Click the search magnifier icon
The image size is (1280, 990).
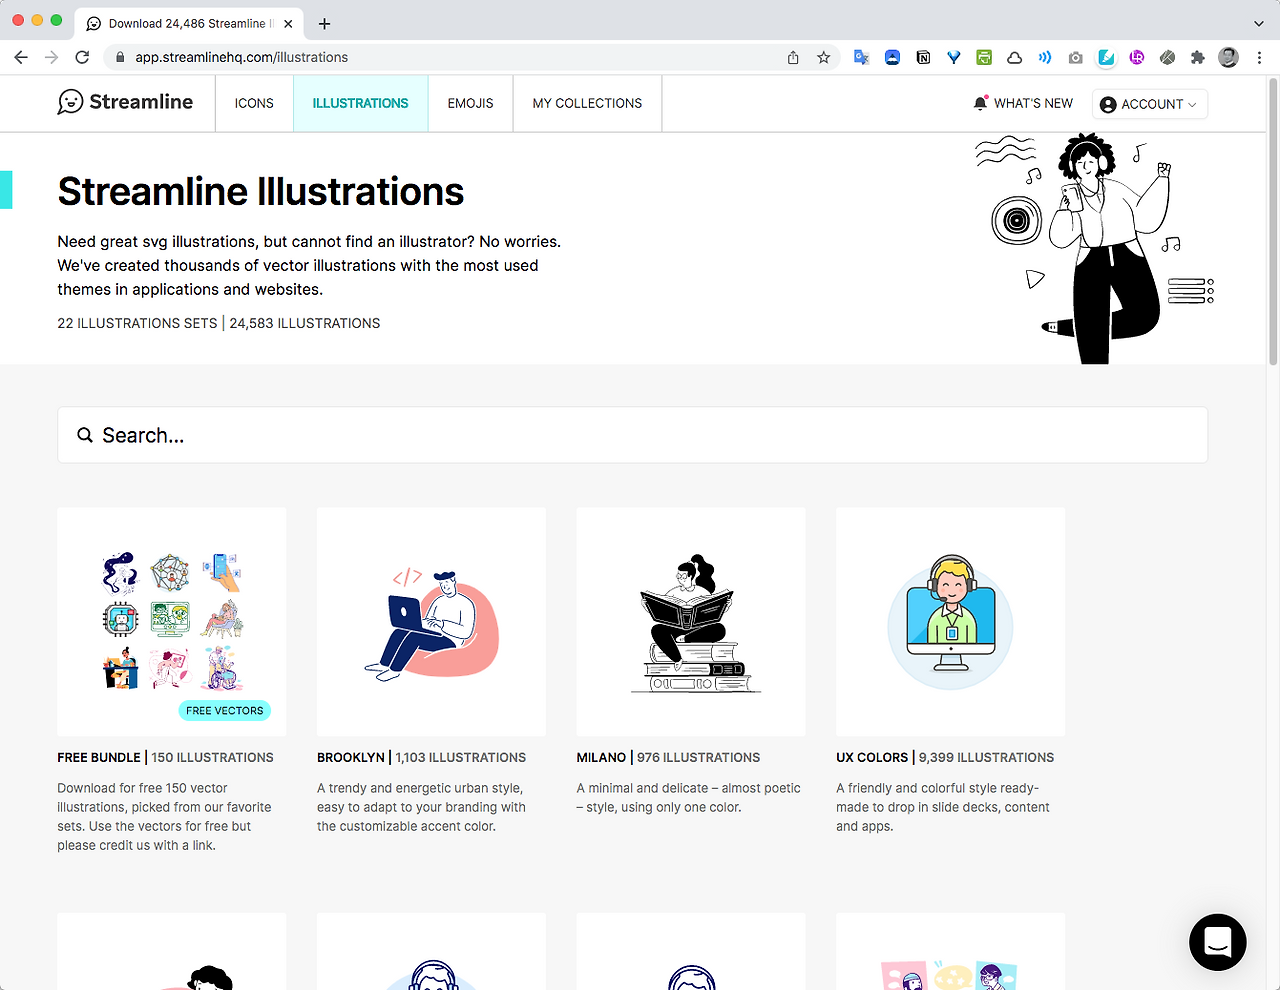point(85,435)
